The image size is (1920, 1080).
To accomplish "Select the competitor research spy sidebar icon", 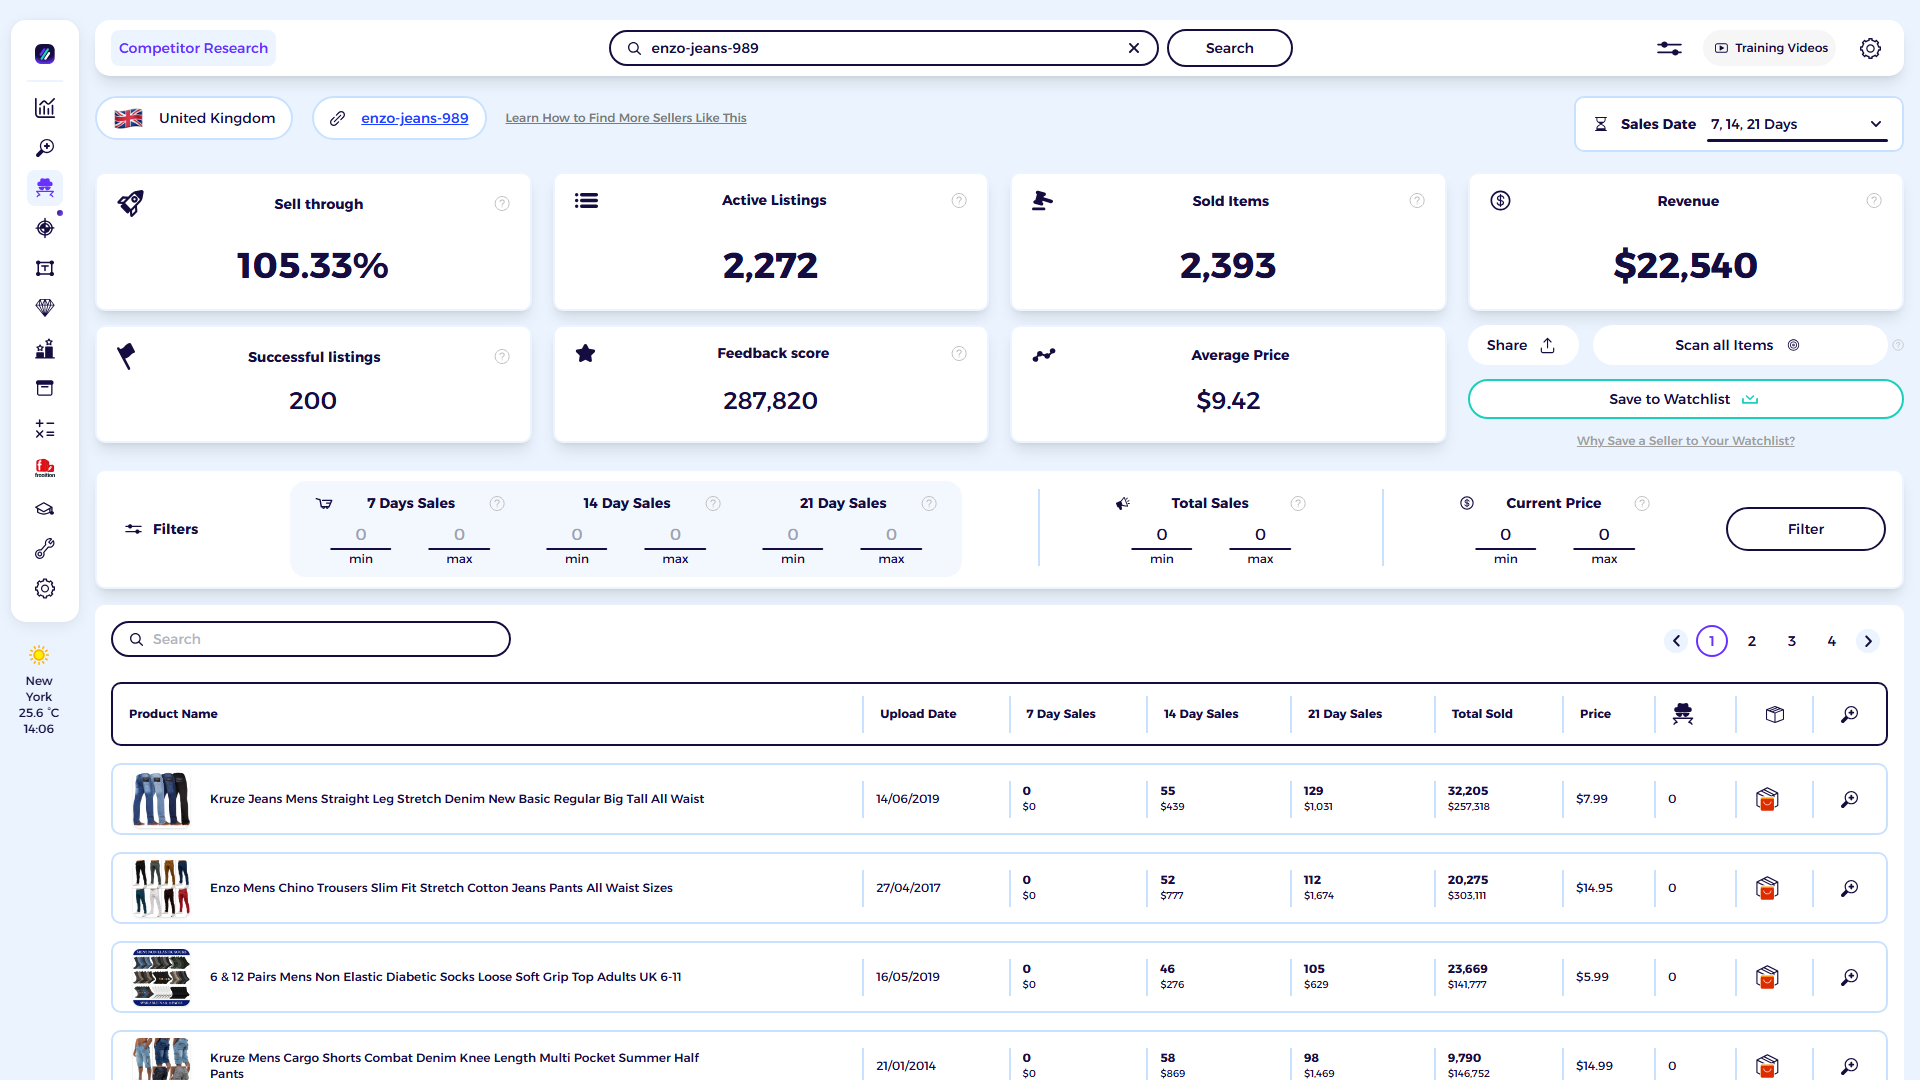I will point(45,188).
